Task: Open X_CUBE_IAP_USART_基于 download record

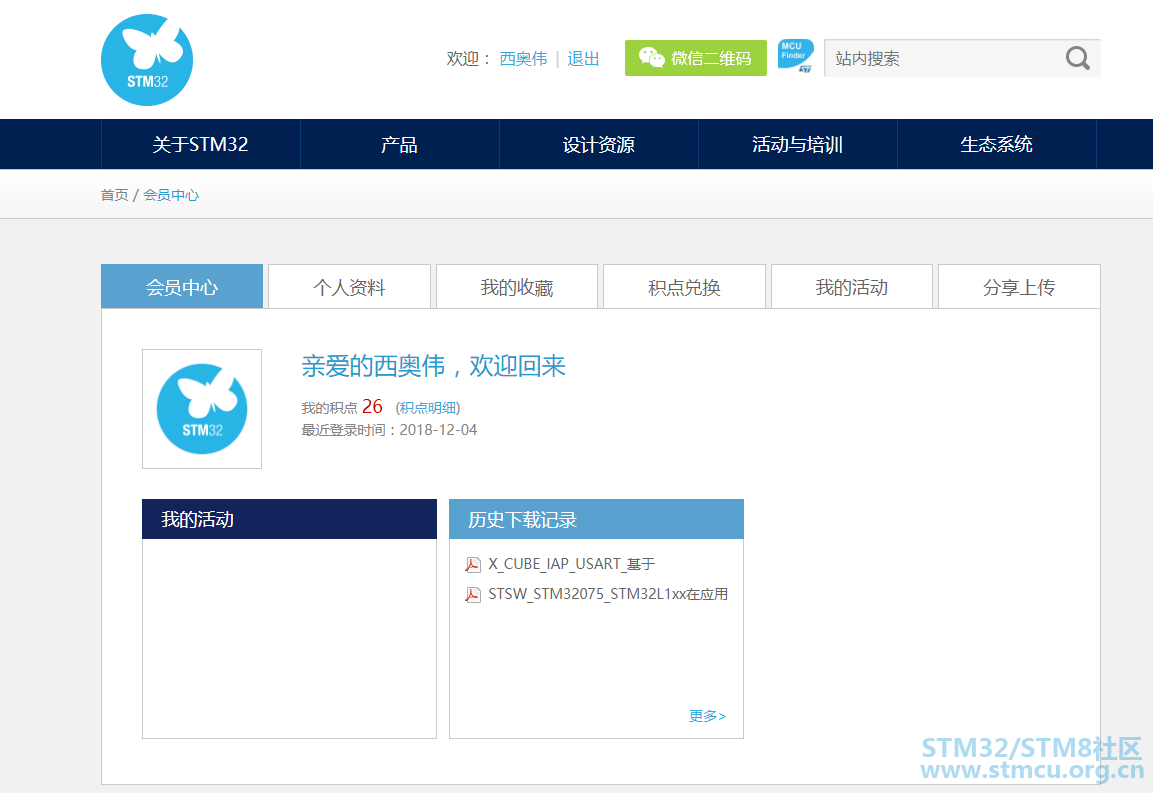Action: pos(571,564)
